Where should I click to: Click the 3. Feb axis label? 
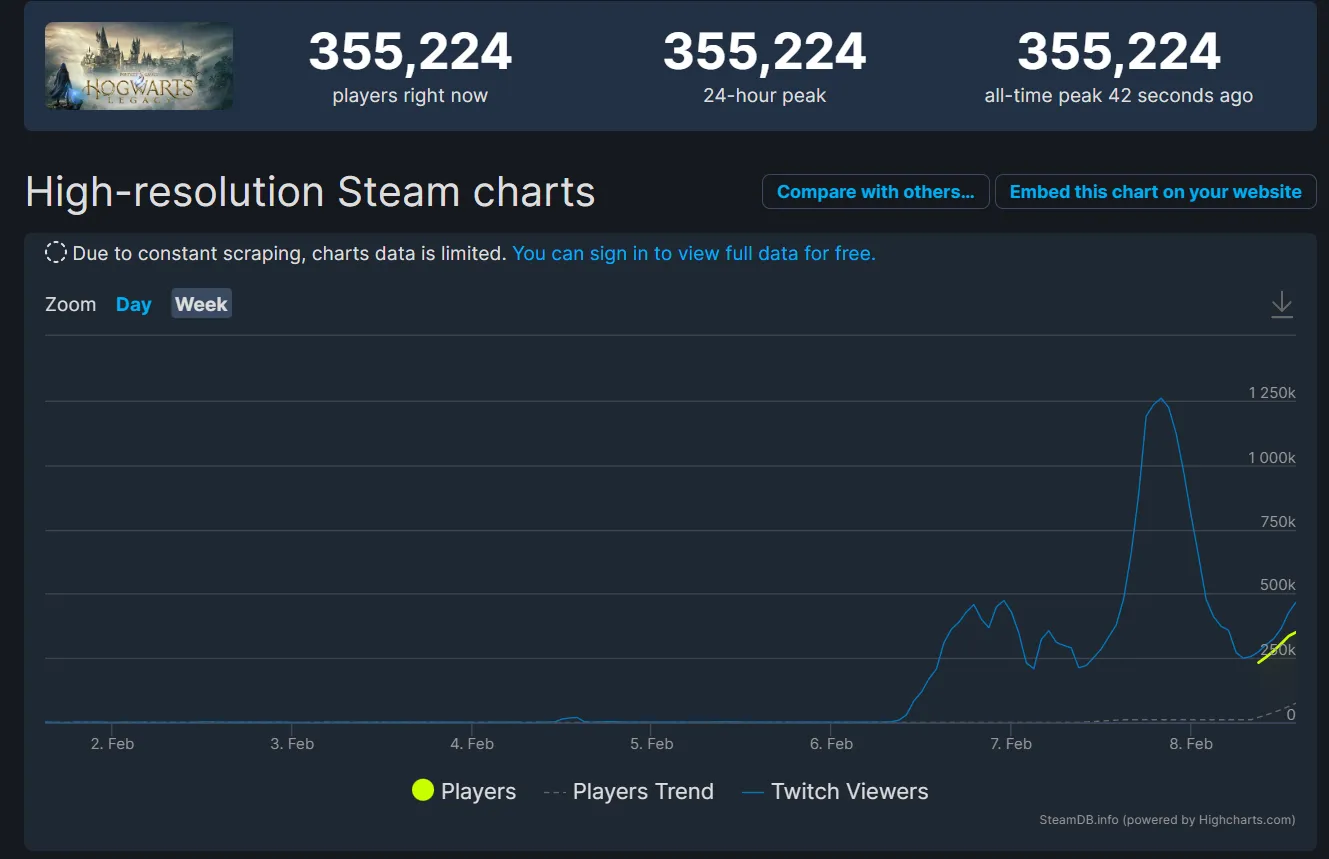coord(292,743)
